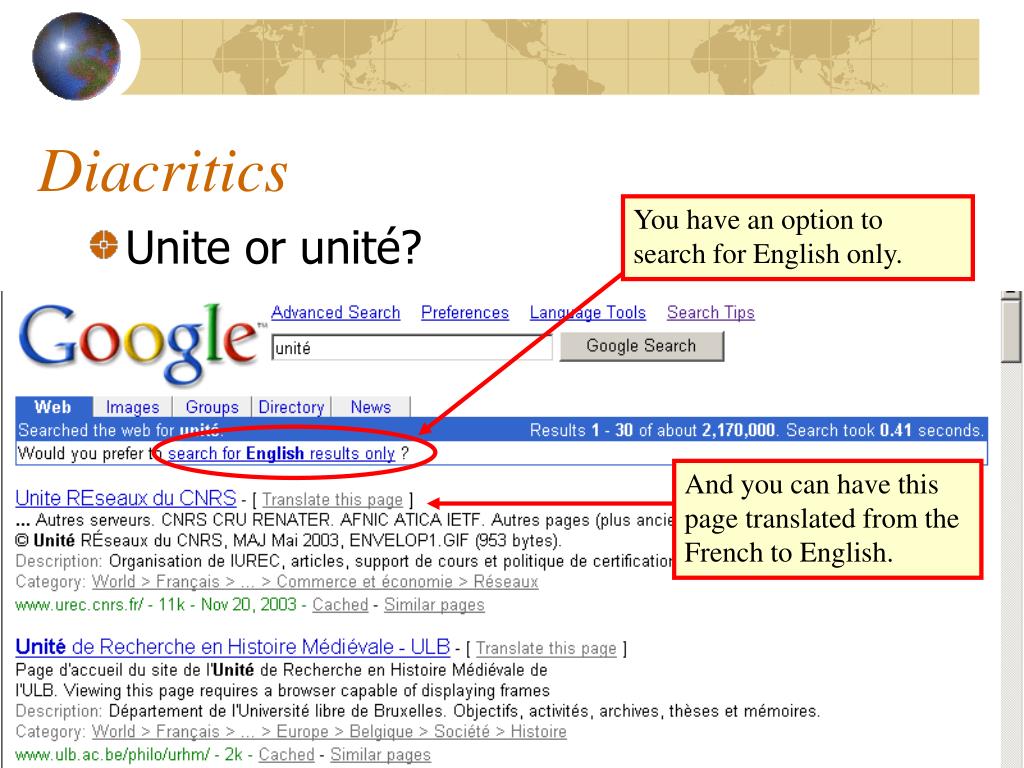Screen dimensions: 1024x768
Task: Open the Société category link
Action: (462, 731)
